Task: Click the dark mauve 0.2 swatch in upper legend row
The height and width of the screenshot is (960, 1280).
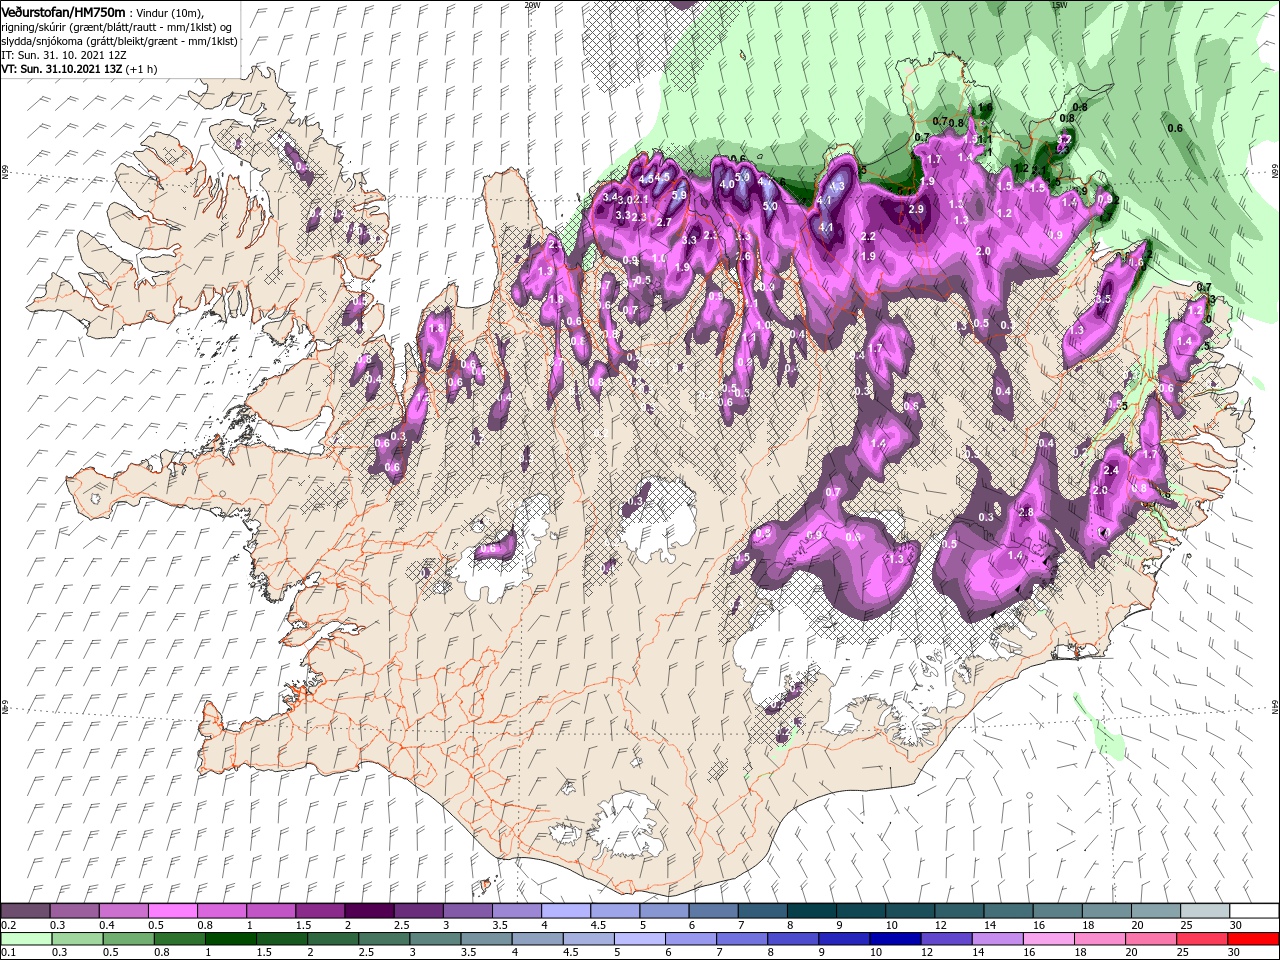Action: pyautogui.click(x=25, y=911)
